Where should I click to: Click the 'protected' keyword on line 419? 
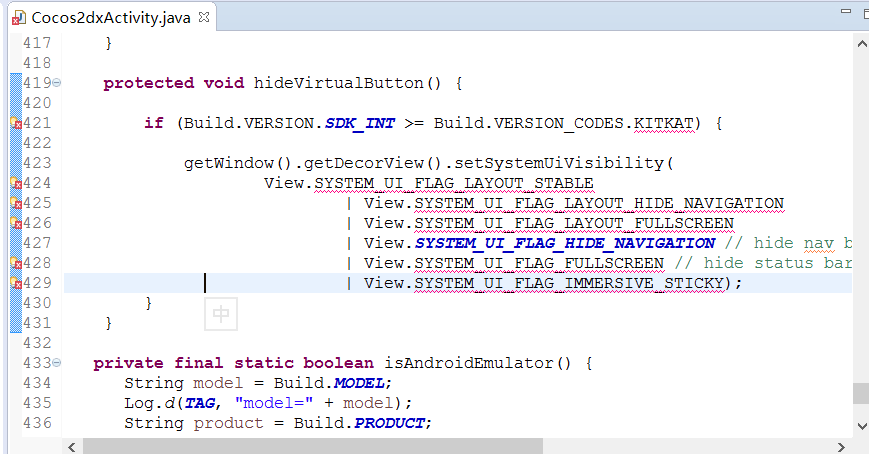tap(149, 83)
